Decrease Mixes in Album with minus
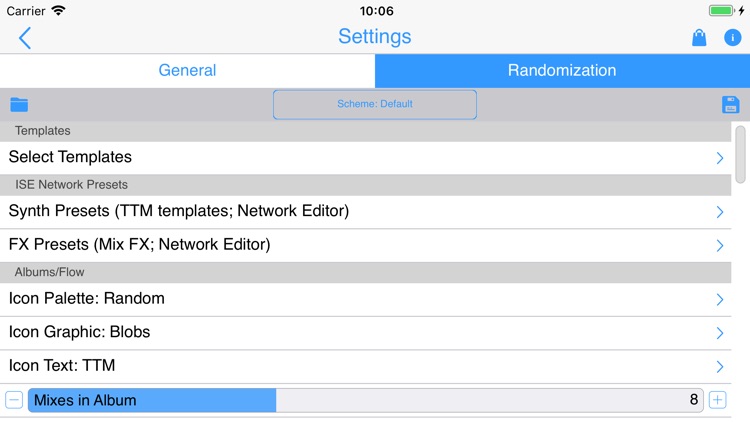Screen dimensions: 750x422 tap(14, 400)
